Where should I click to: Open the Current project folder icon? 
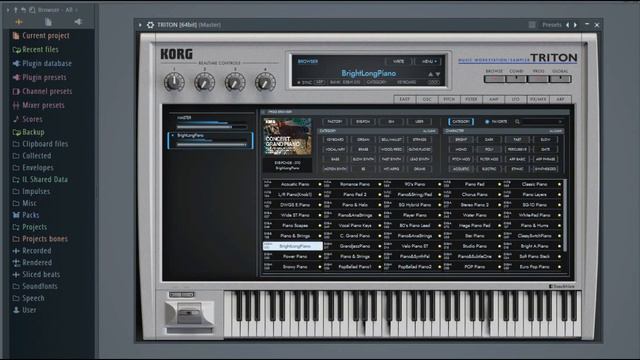[x=16, y=36]
